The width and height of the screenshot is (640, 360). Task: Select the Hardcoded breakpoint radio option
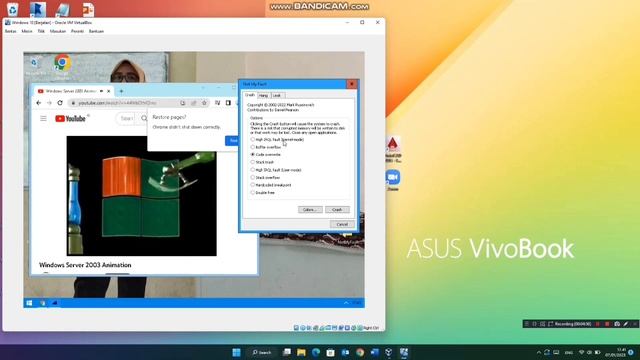[x=271, y=185]
